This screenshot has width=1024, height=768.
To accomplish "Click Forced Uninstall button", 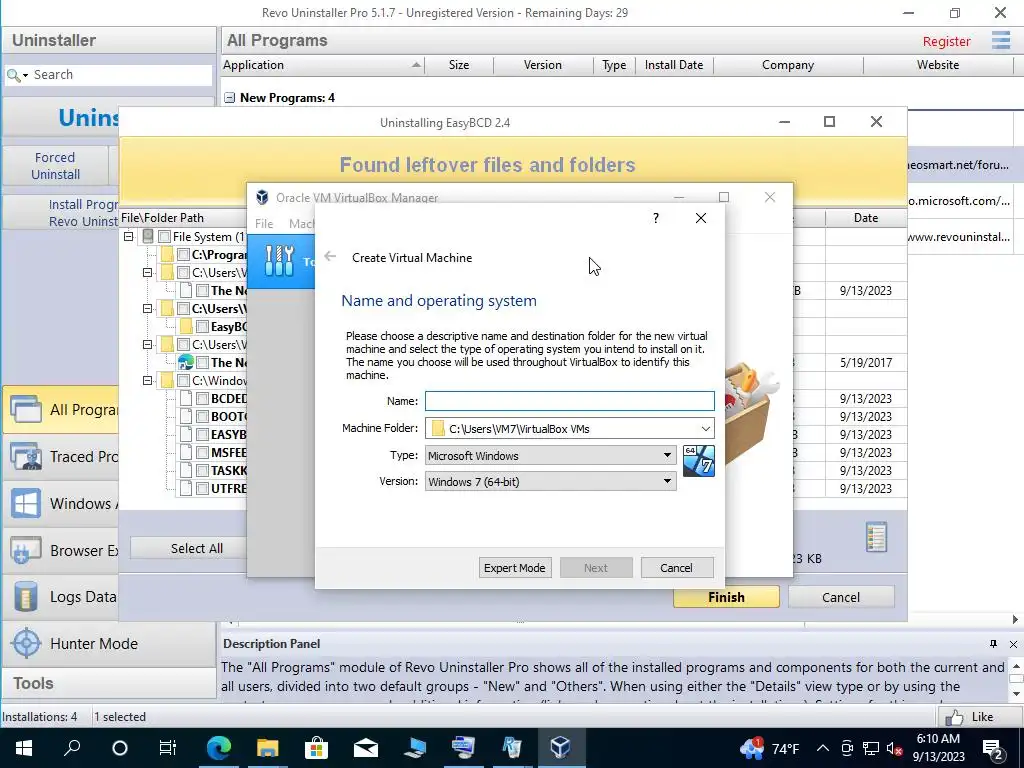I will click(56, 166).
